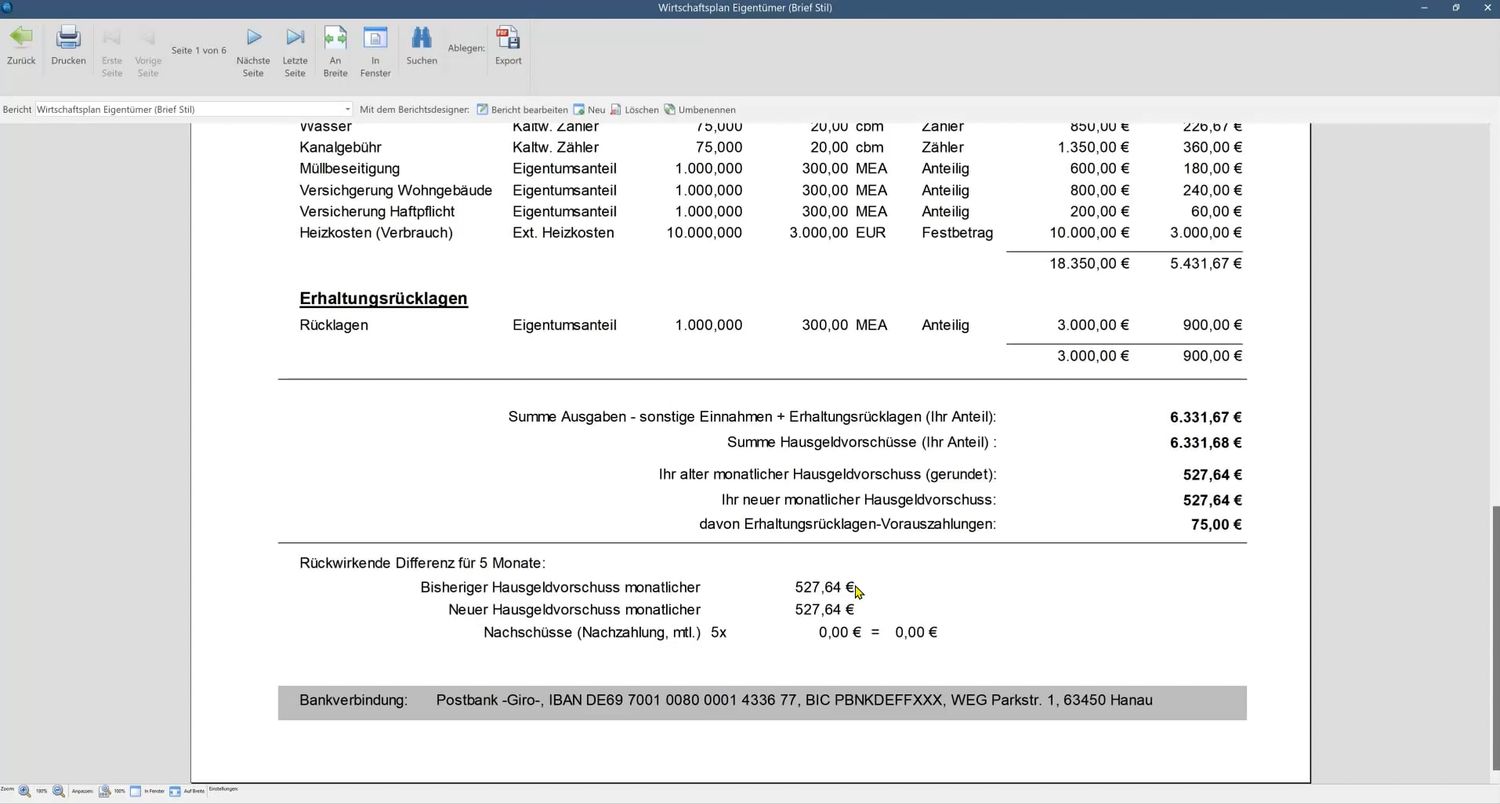This screenshot has height=804, width=1500.
Task: Click 'Rückwirkende Differenz für 5 Monate' text
Action: click(x=422, y=564)
